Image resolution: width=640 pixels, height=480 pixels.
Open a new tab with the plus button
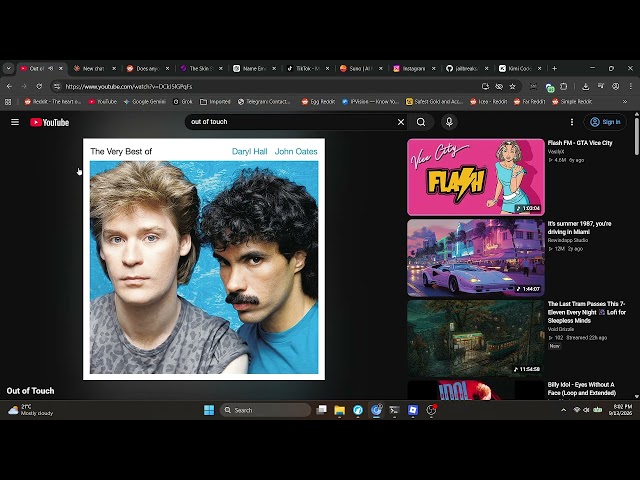(554, 69)
